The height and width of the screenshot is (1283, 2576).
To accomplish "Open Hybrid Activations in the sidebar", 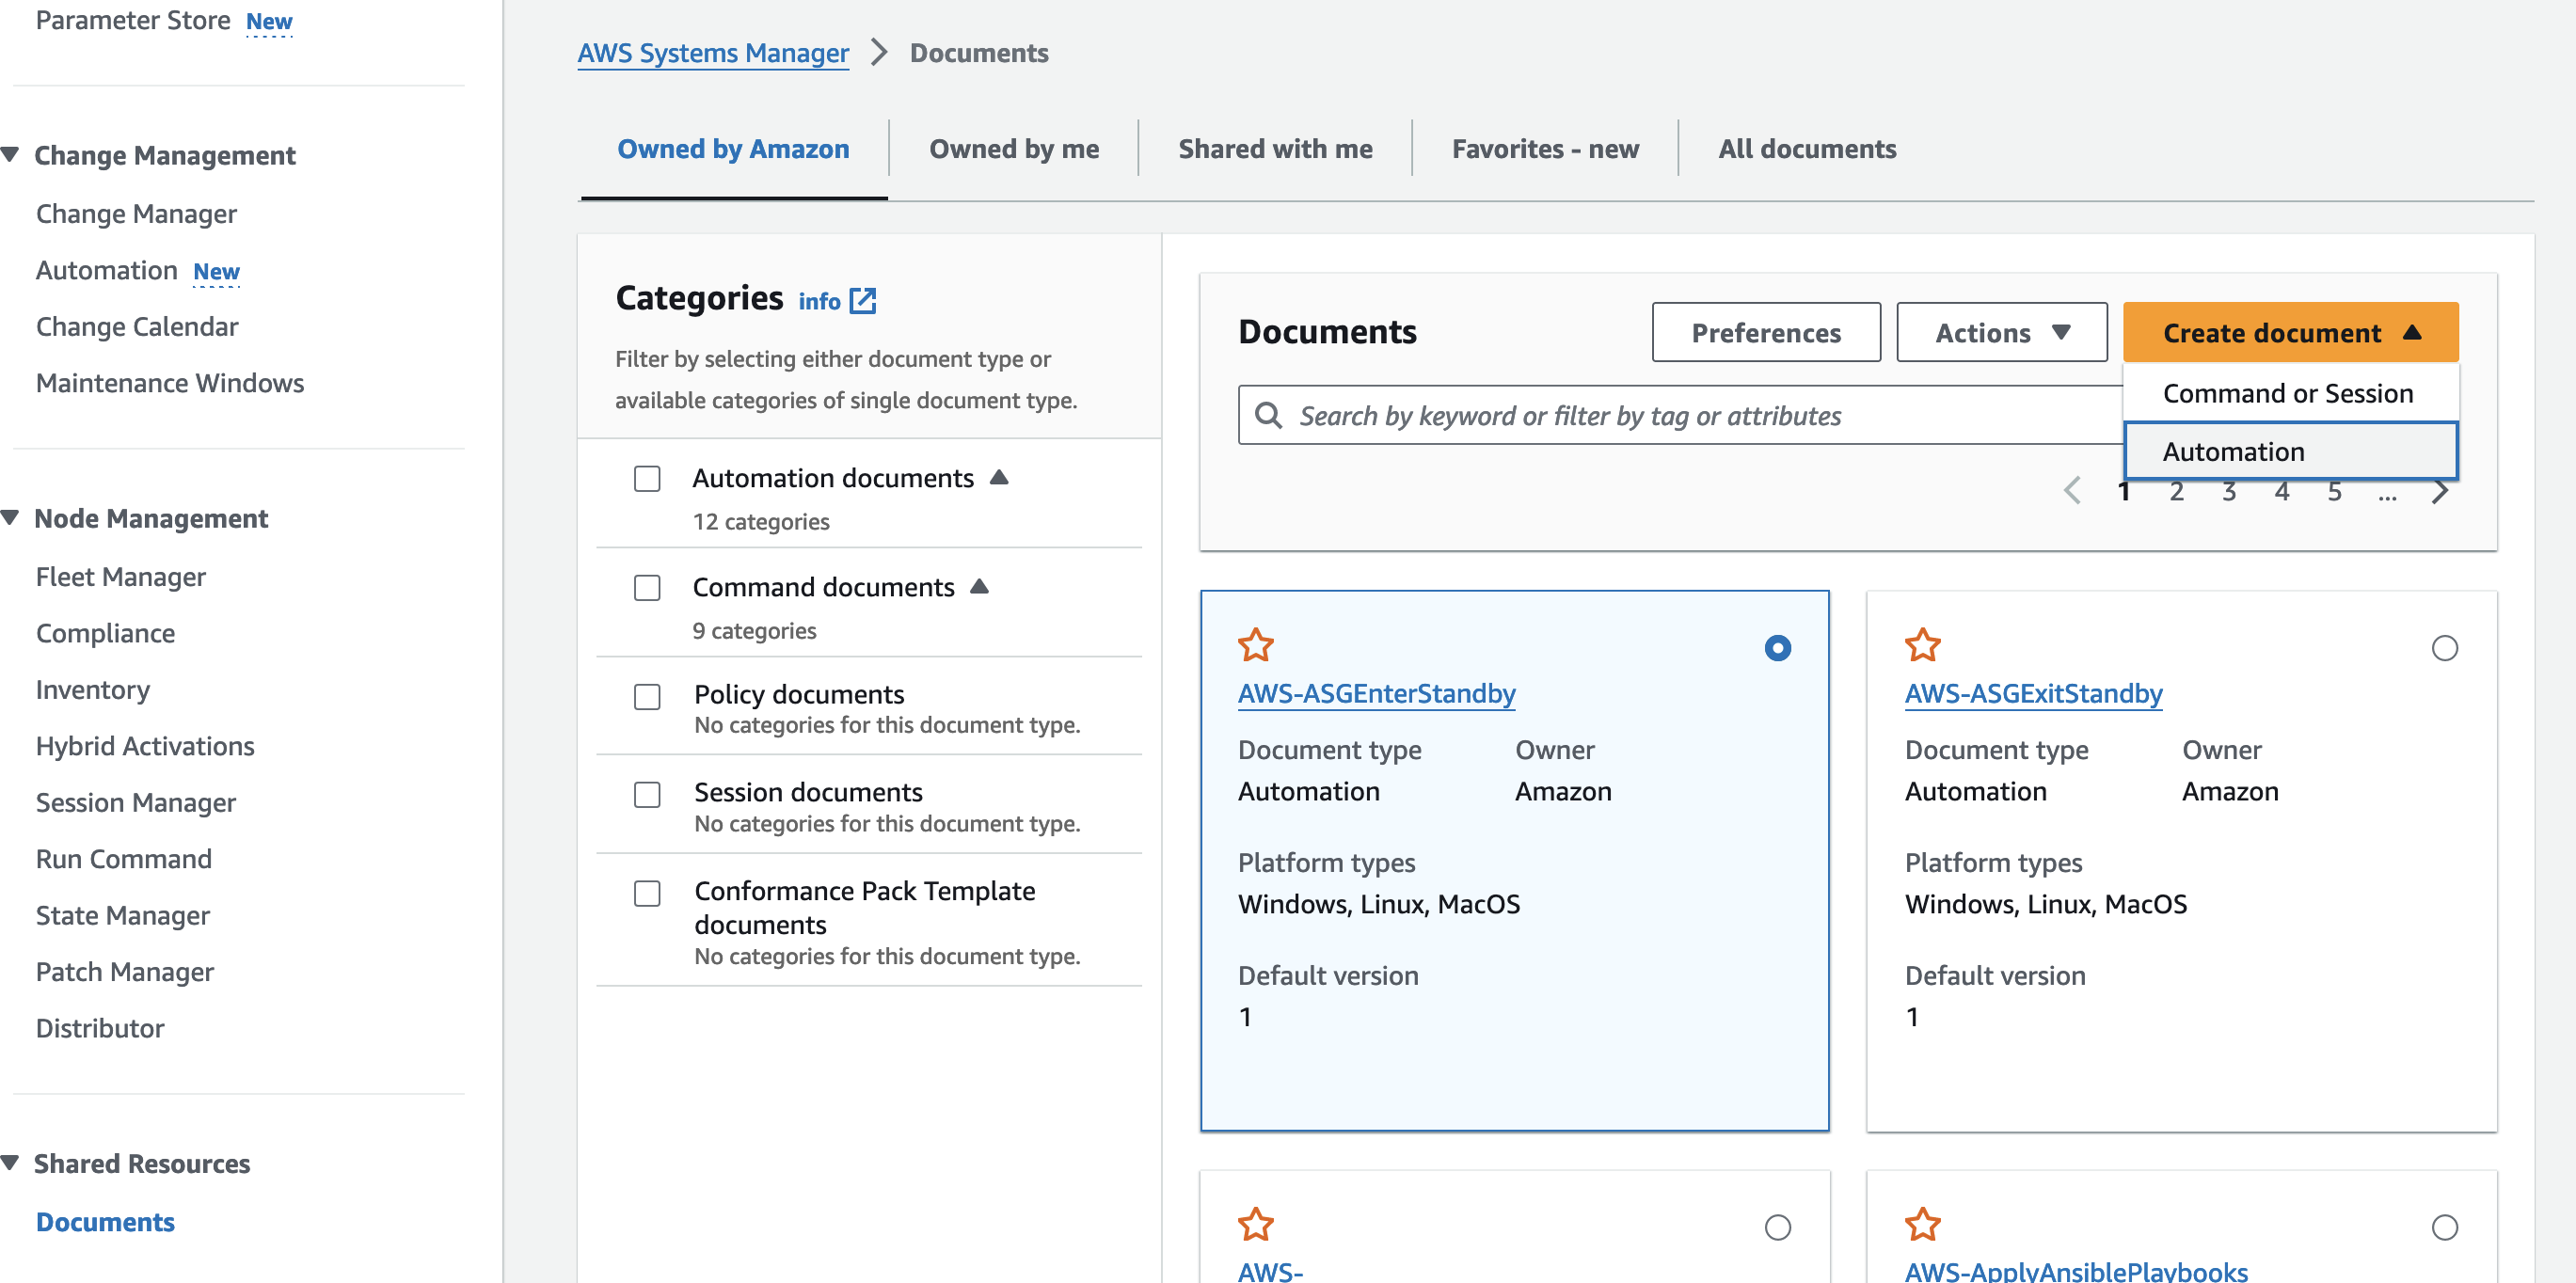I will (x=145, y=746).
